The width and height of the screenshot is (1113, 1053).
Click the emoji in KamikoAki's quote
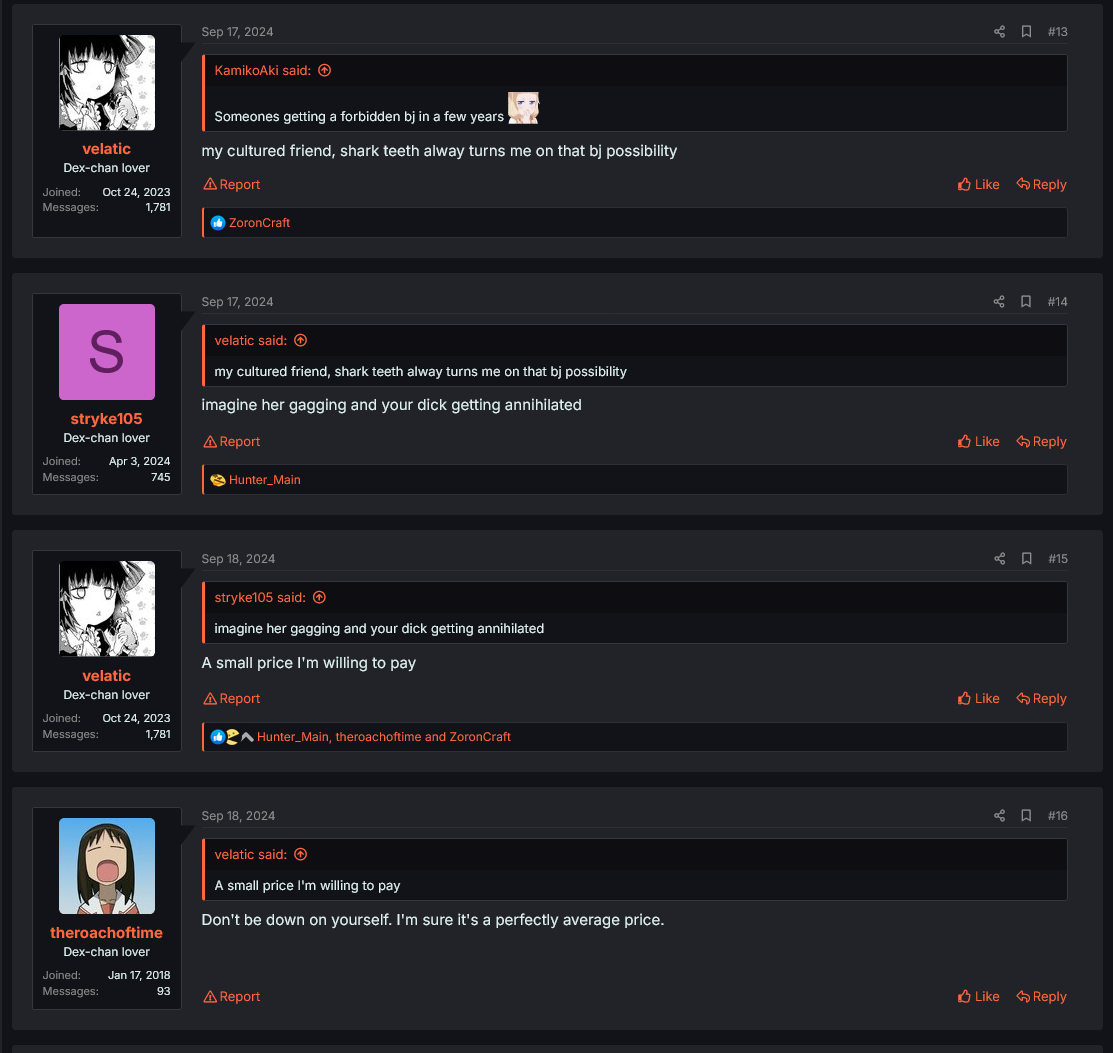(x=523, y=108)
